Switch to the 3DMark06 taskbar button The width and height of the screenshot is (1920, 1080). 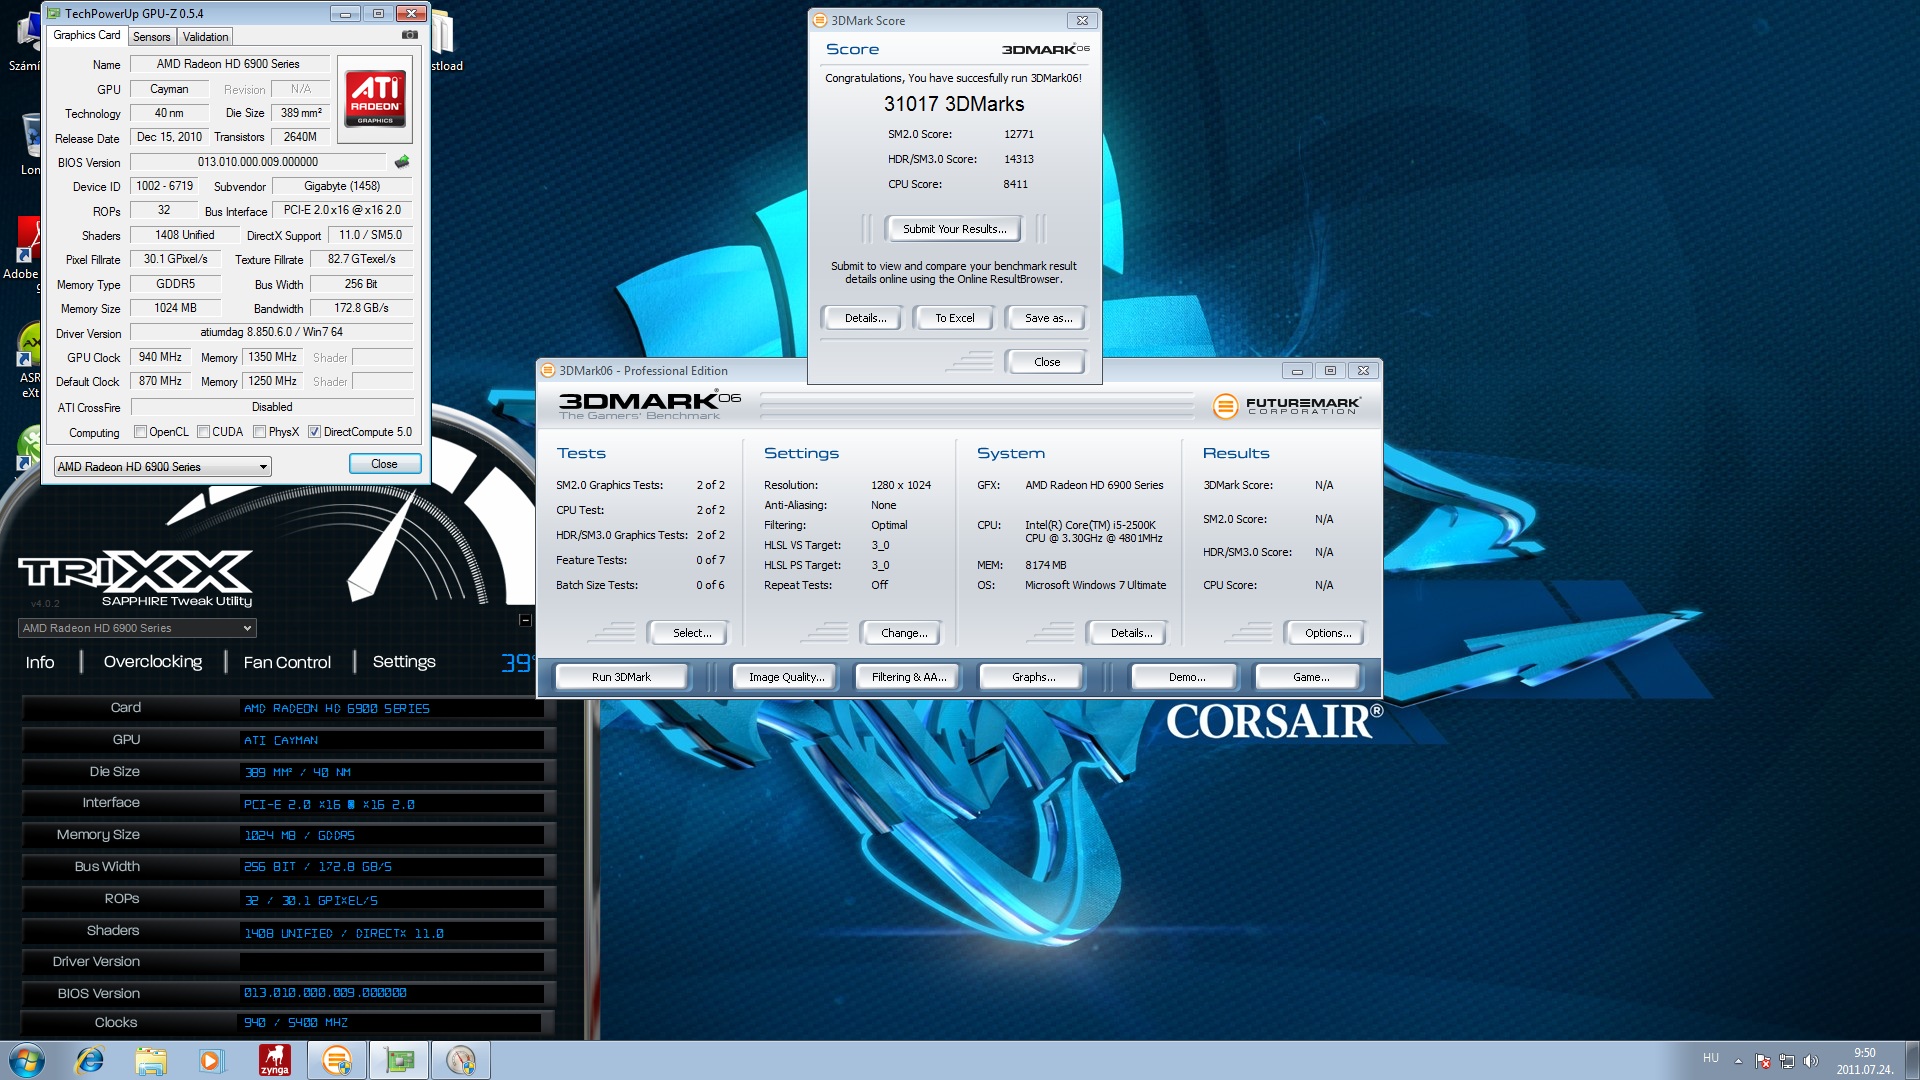(x=337, y=1060)
